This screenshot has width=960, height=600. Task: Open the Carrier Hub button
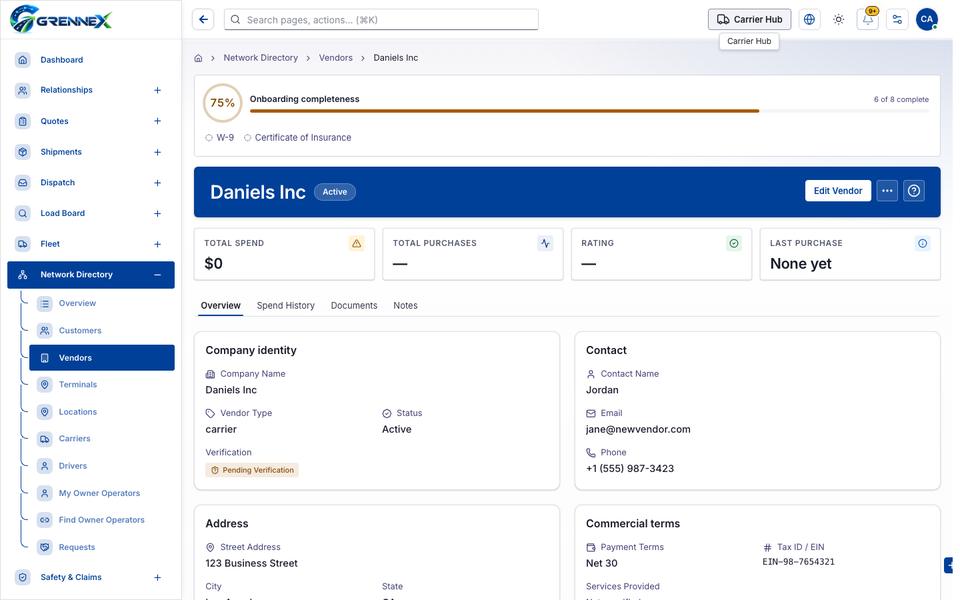[749, 20]
